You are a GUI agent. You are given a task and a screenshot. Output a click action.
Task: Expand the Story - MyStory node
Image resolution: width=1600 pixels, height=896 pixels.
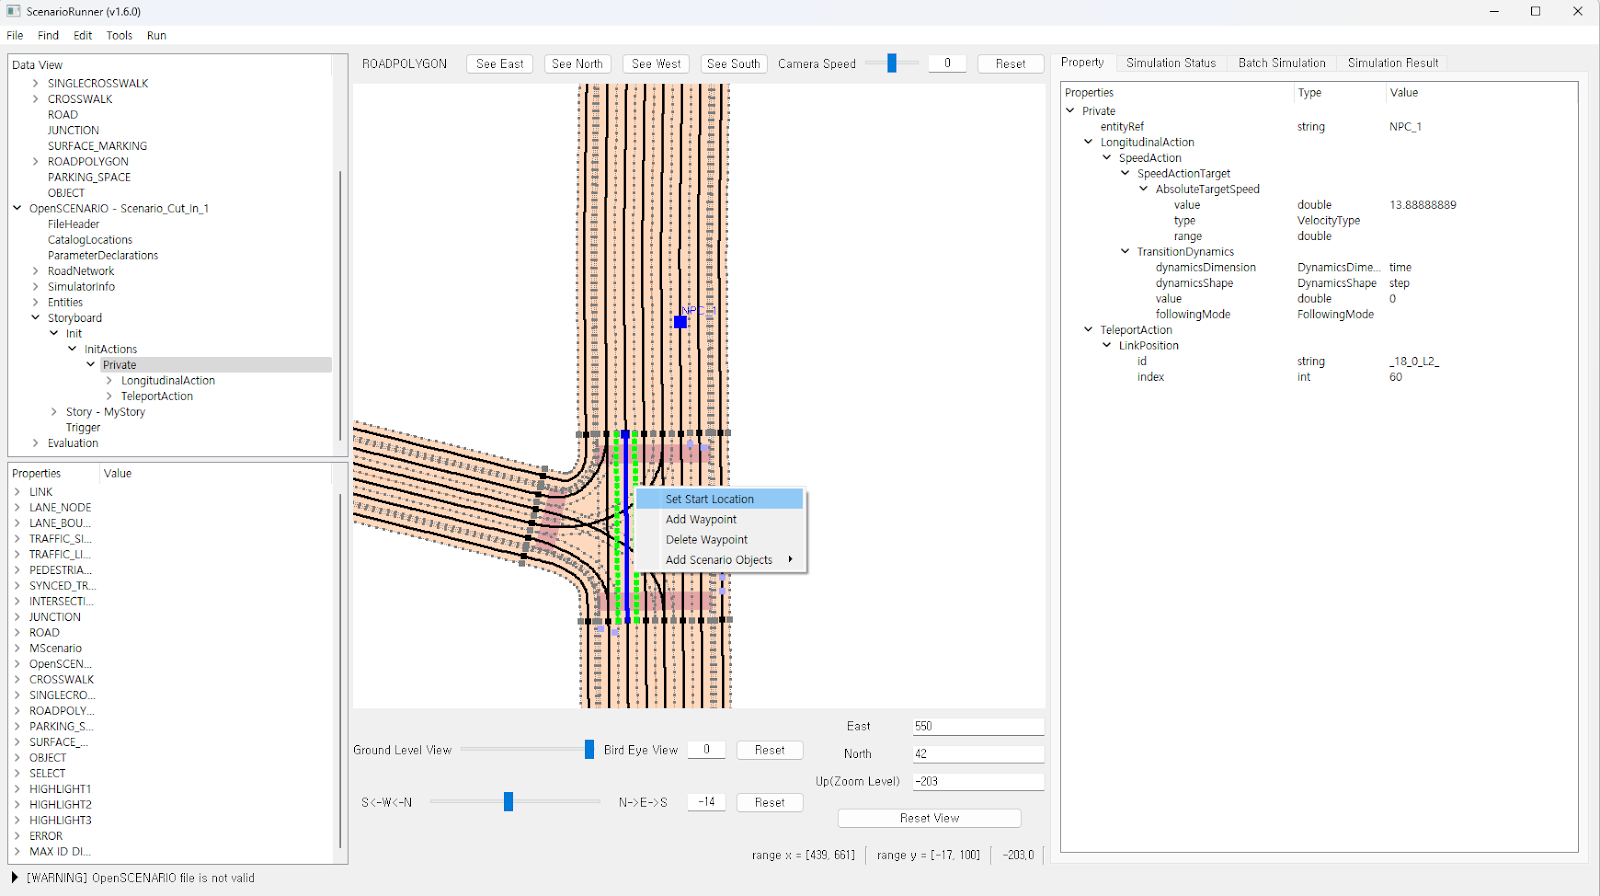click(x=54, y=412)
